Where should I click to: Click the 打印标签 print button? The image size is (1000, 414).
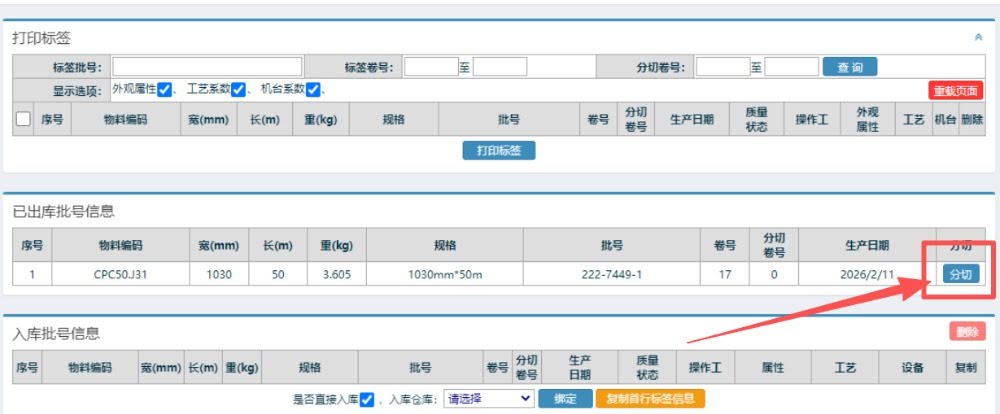click(x=499, y=150)
